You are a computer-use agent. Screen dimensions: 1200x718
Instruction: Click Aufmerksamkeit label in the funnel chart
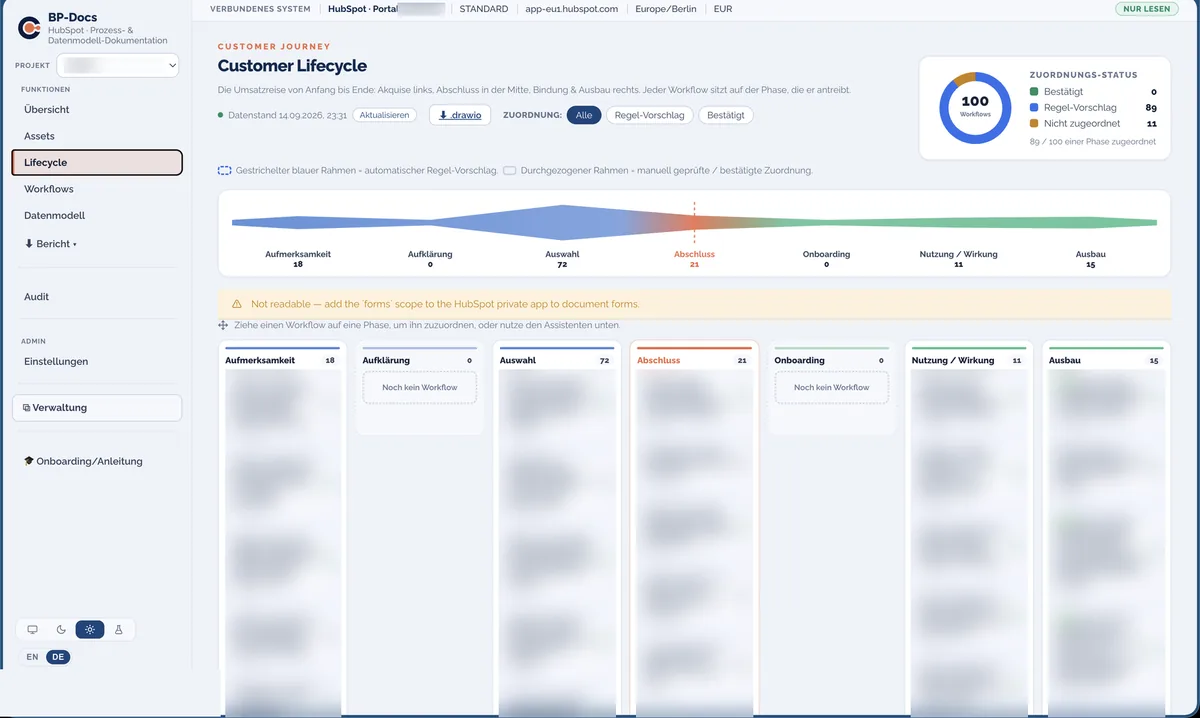[298, 254]
